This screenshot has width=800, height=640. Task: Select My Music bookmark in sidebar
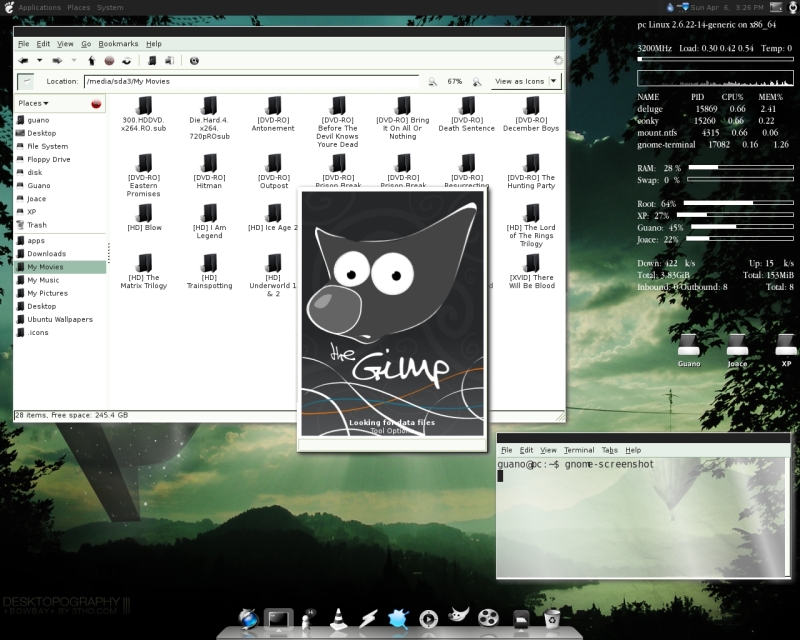click(60, 280)
